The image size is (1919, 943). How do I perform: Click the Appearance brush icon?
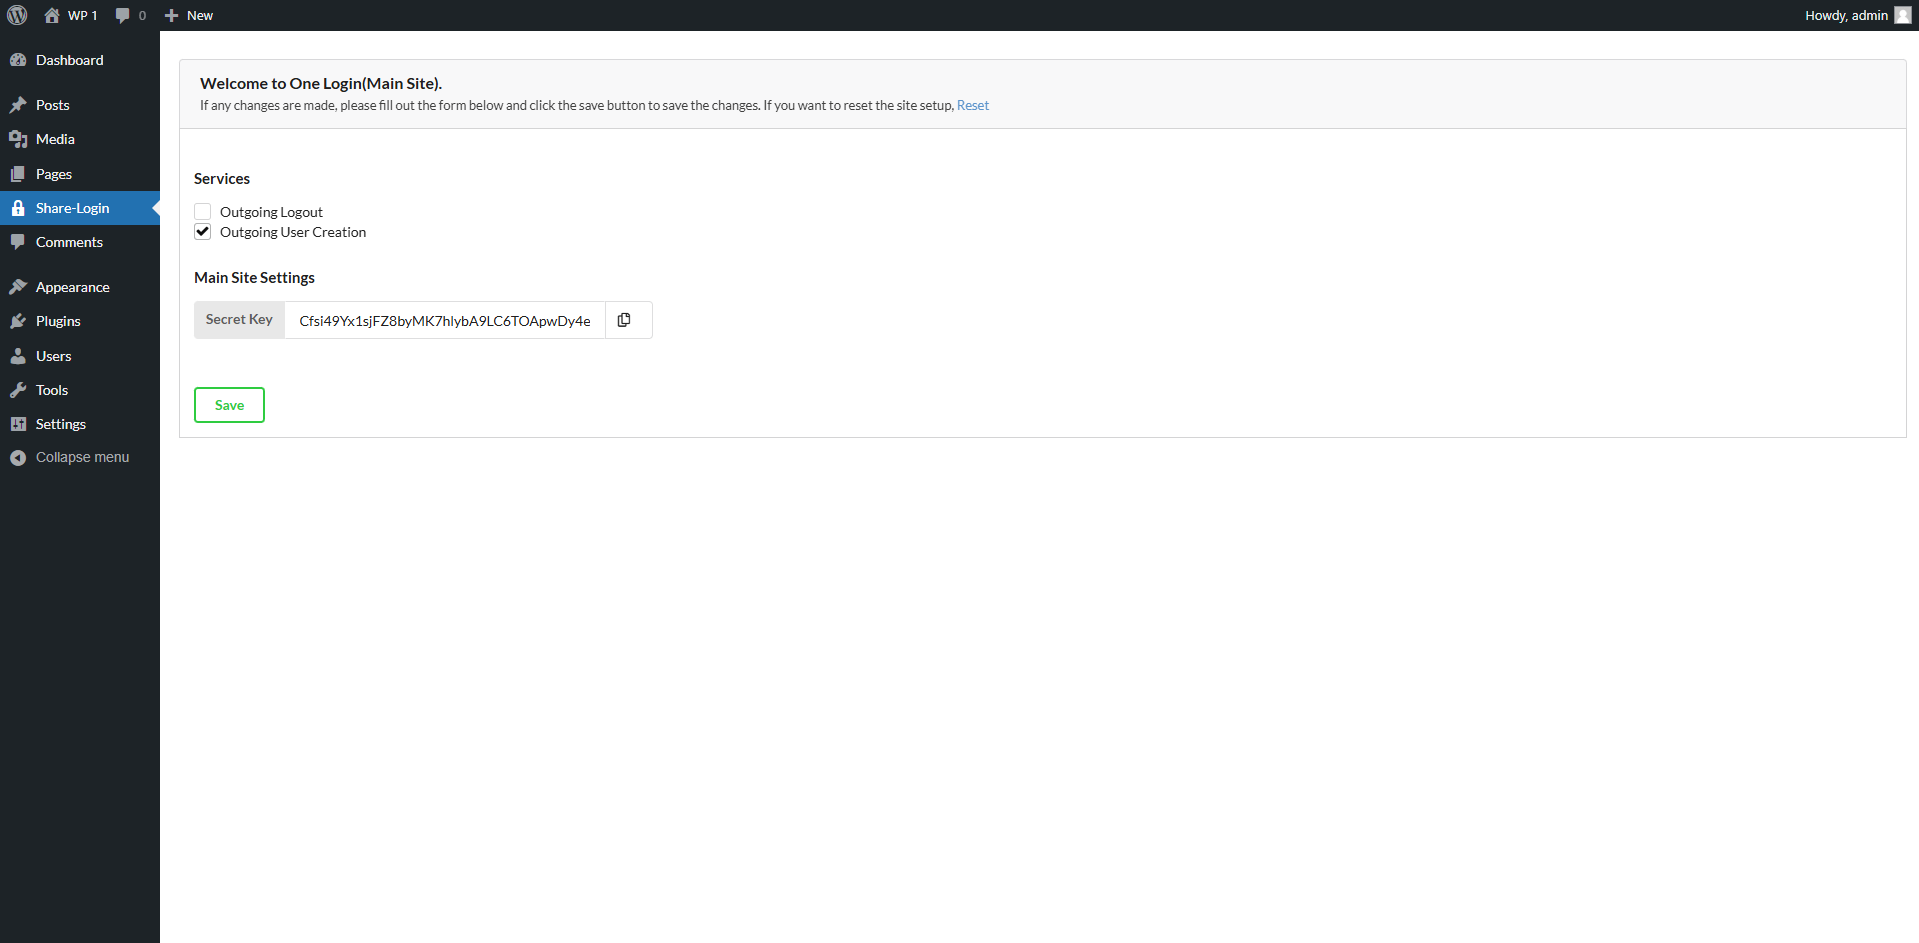point(20,287)
